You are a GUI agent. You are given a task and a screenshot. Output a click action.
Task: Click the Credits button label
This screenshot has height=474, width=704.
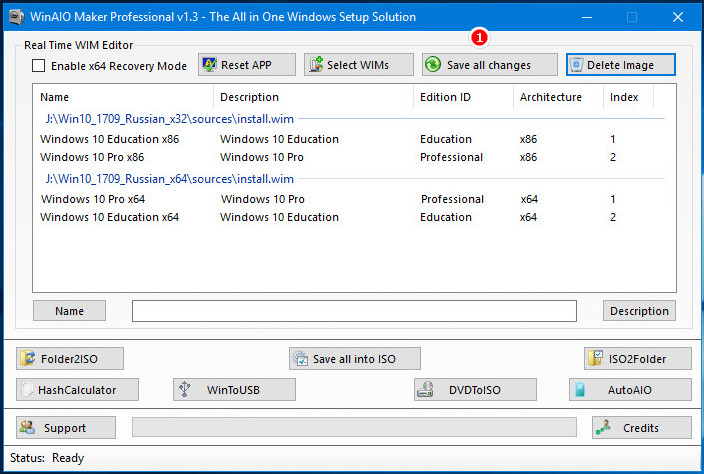point(641,428)
